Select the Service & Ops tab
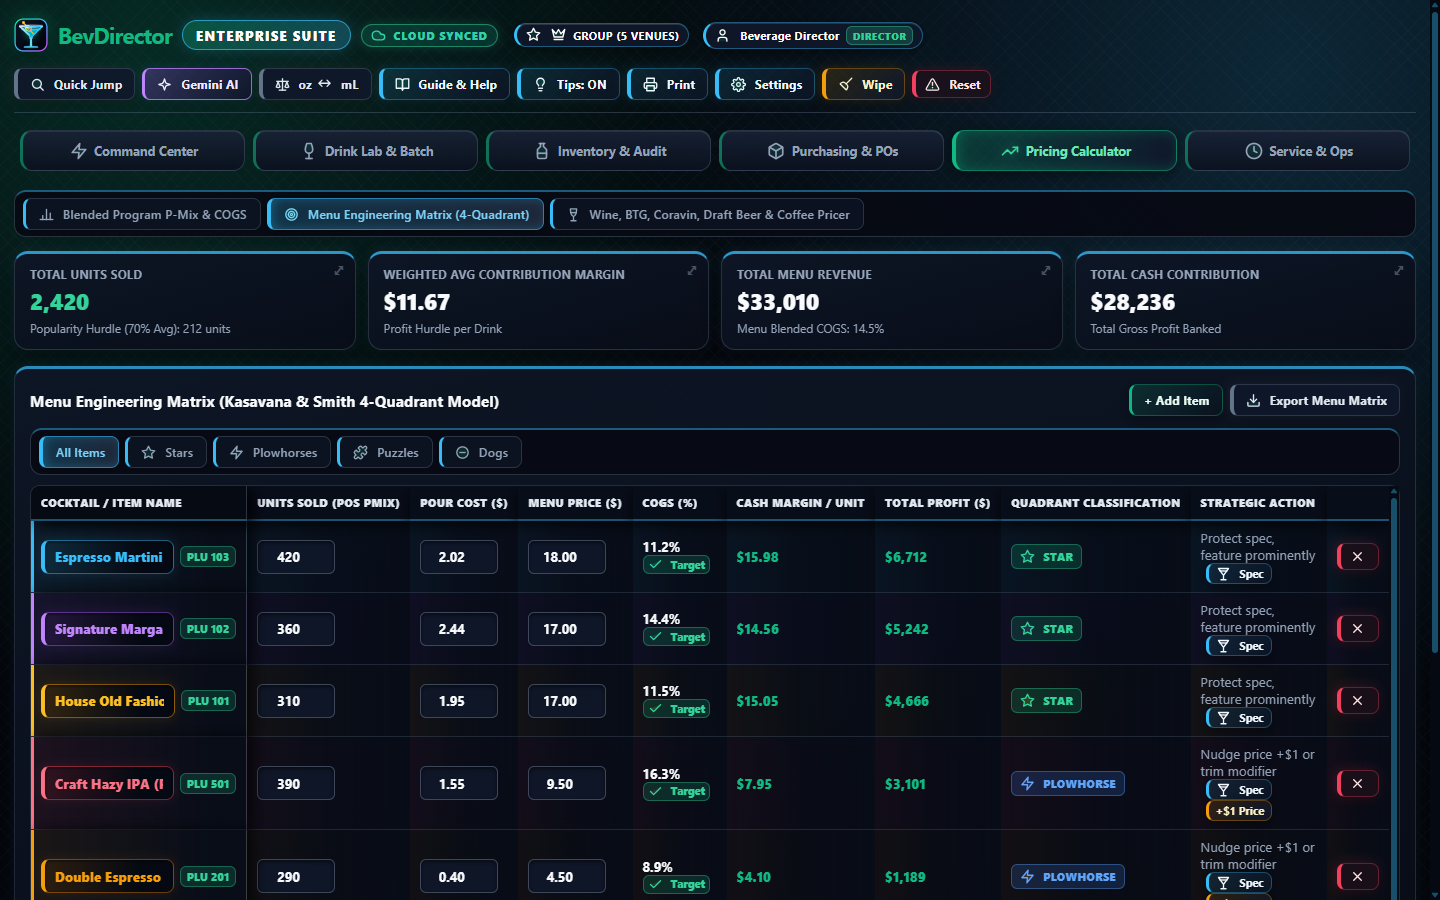Viewport: 1440px width, 900px height. pyautogui.click(x=1298, y=151)
